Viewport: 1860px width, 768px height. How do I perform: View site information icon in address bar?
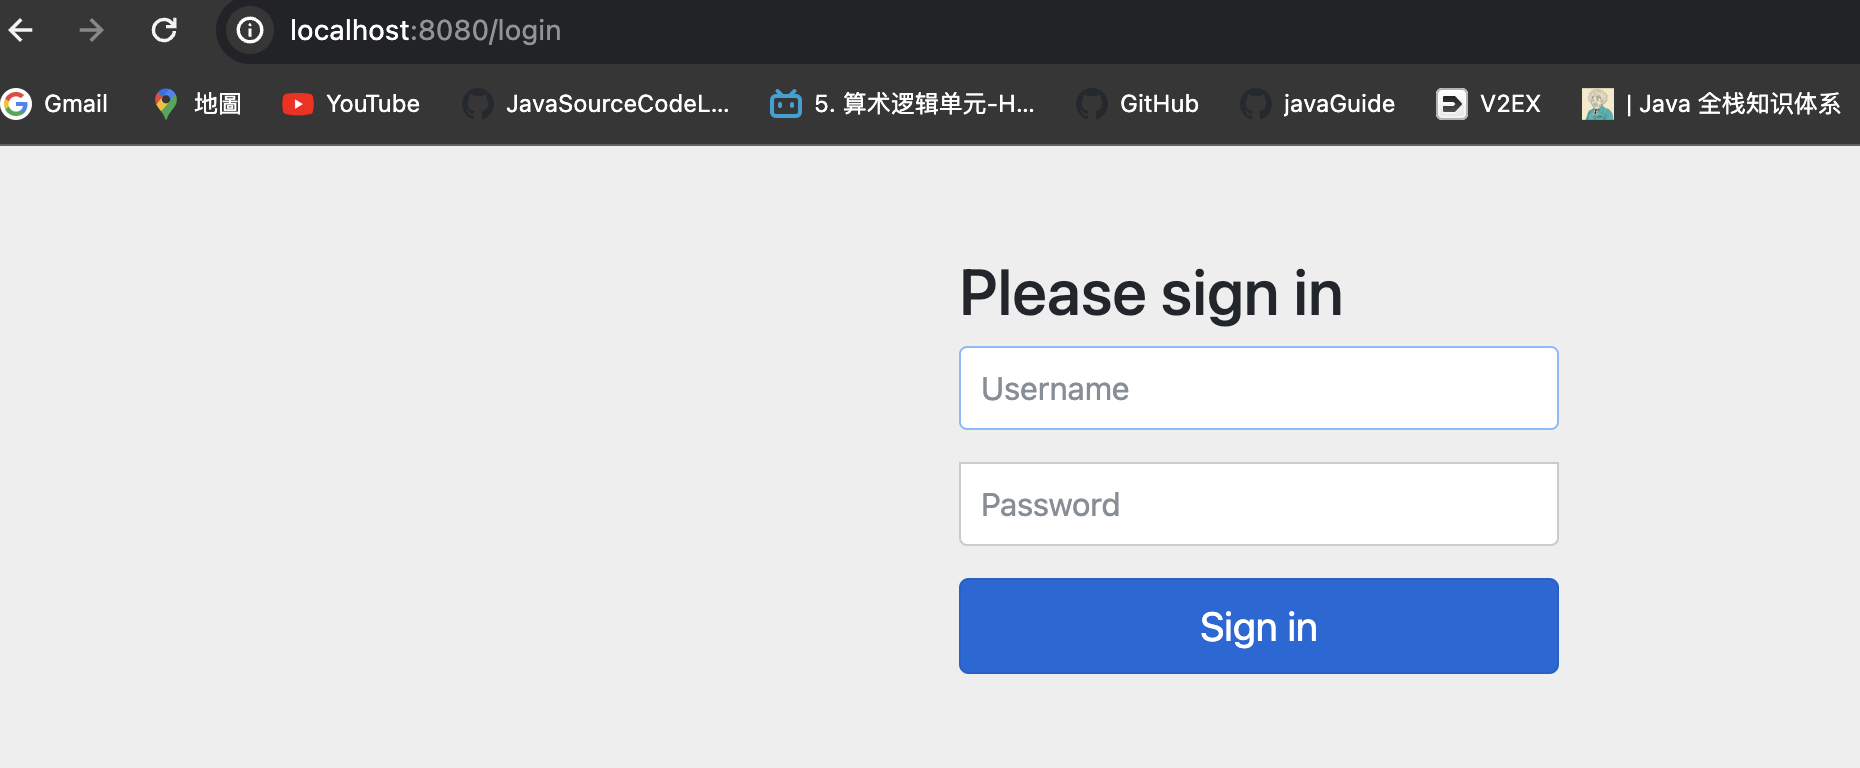[x=249, y=30]
